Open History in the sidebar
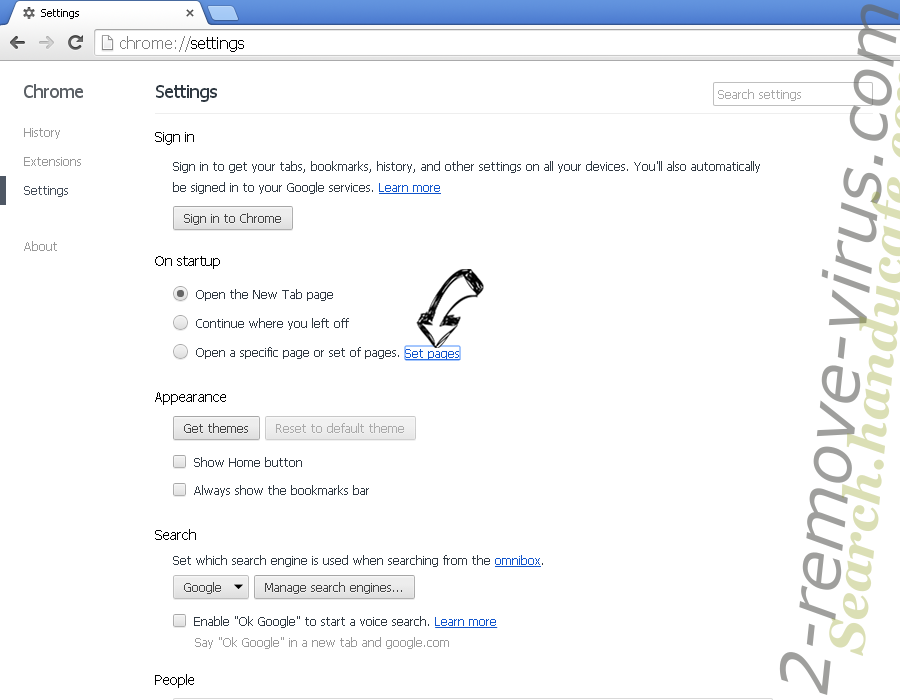900x700 pixels. coord(41,133)
